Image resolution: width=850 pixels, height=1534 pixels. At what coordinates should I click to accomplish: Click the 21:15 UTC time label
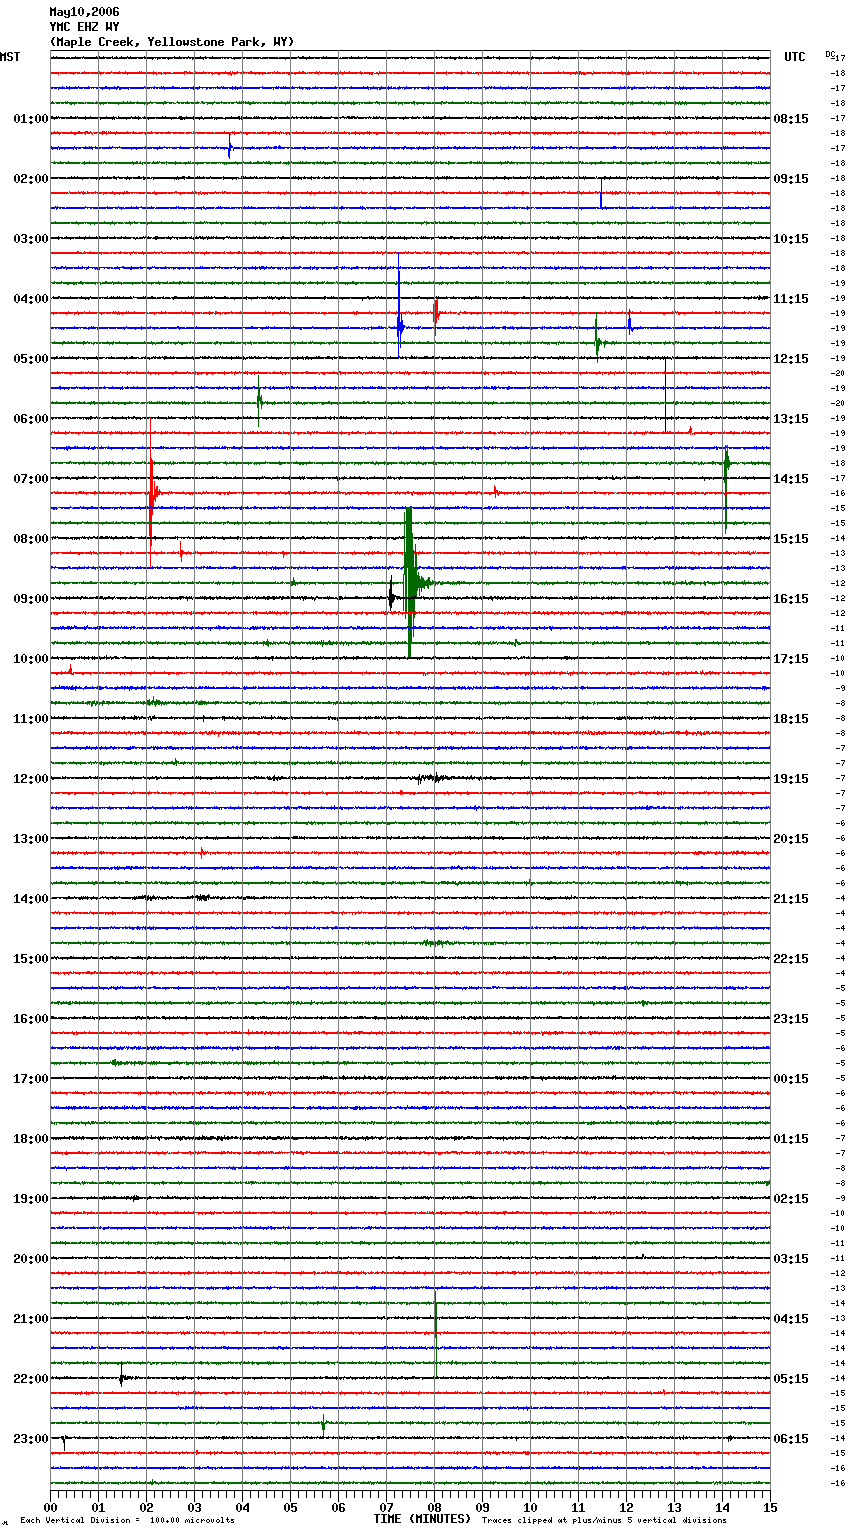(791, 899)
